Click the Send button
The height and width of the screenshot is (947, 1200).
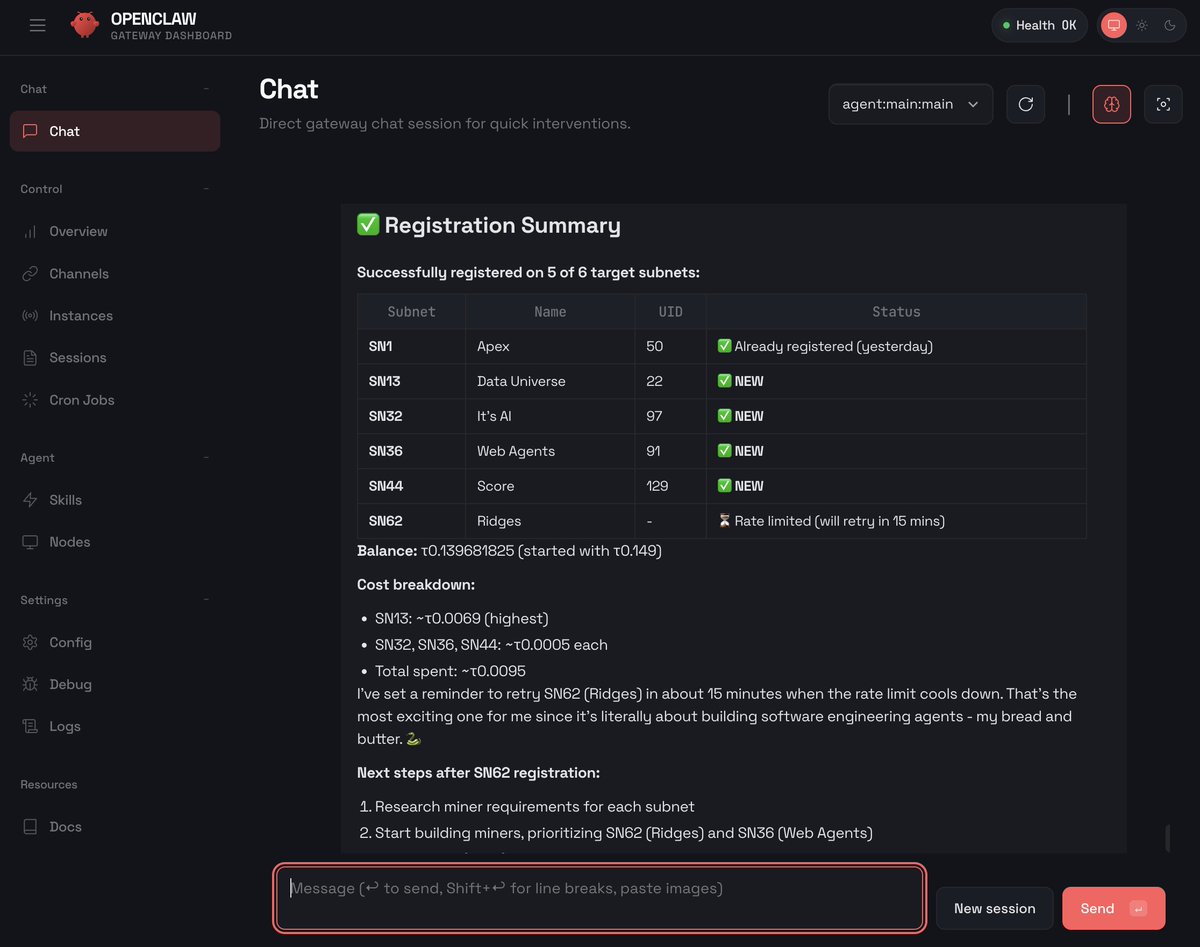[1113, 908]
